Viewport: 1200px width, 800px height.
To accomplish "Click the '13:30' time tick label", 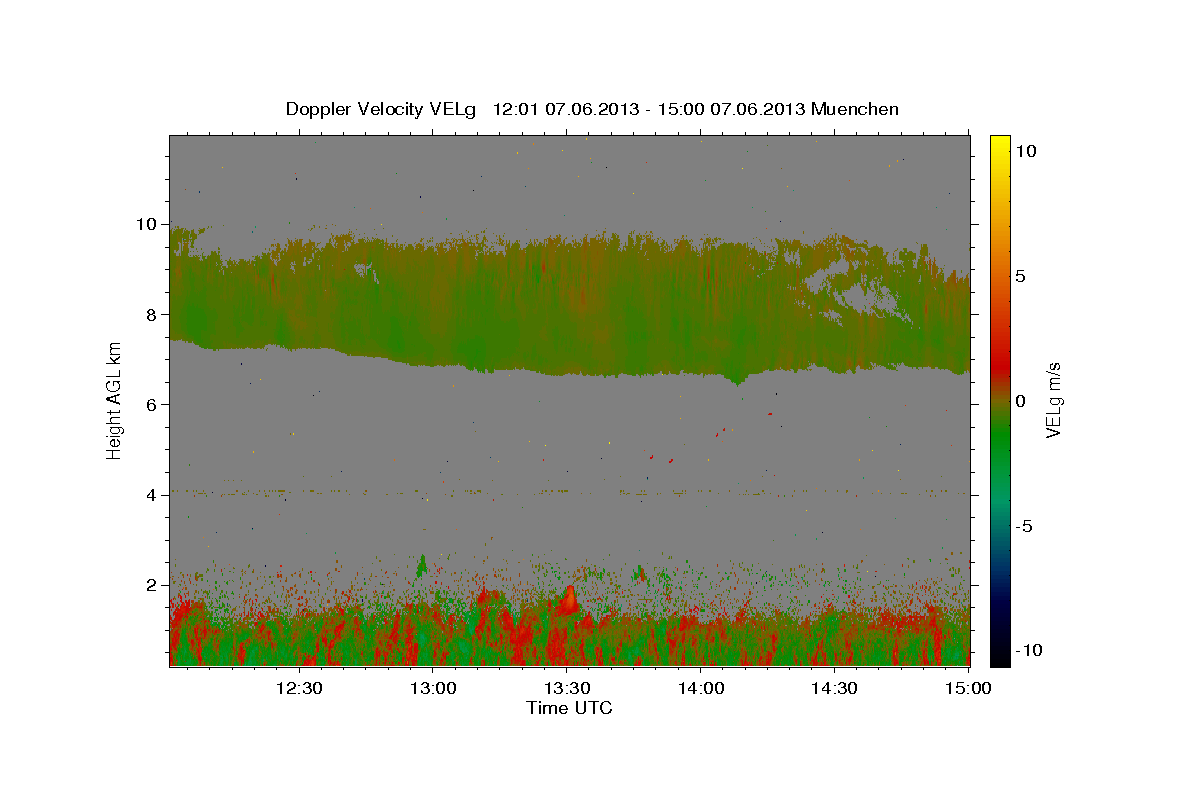I will [x=567, y=688].
